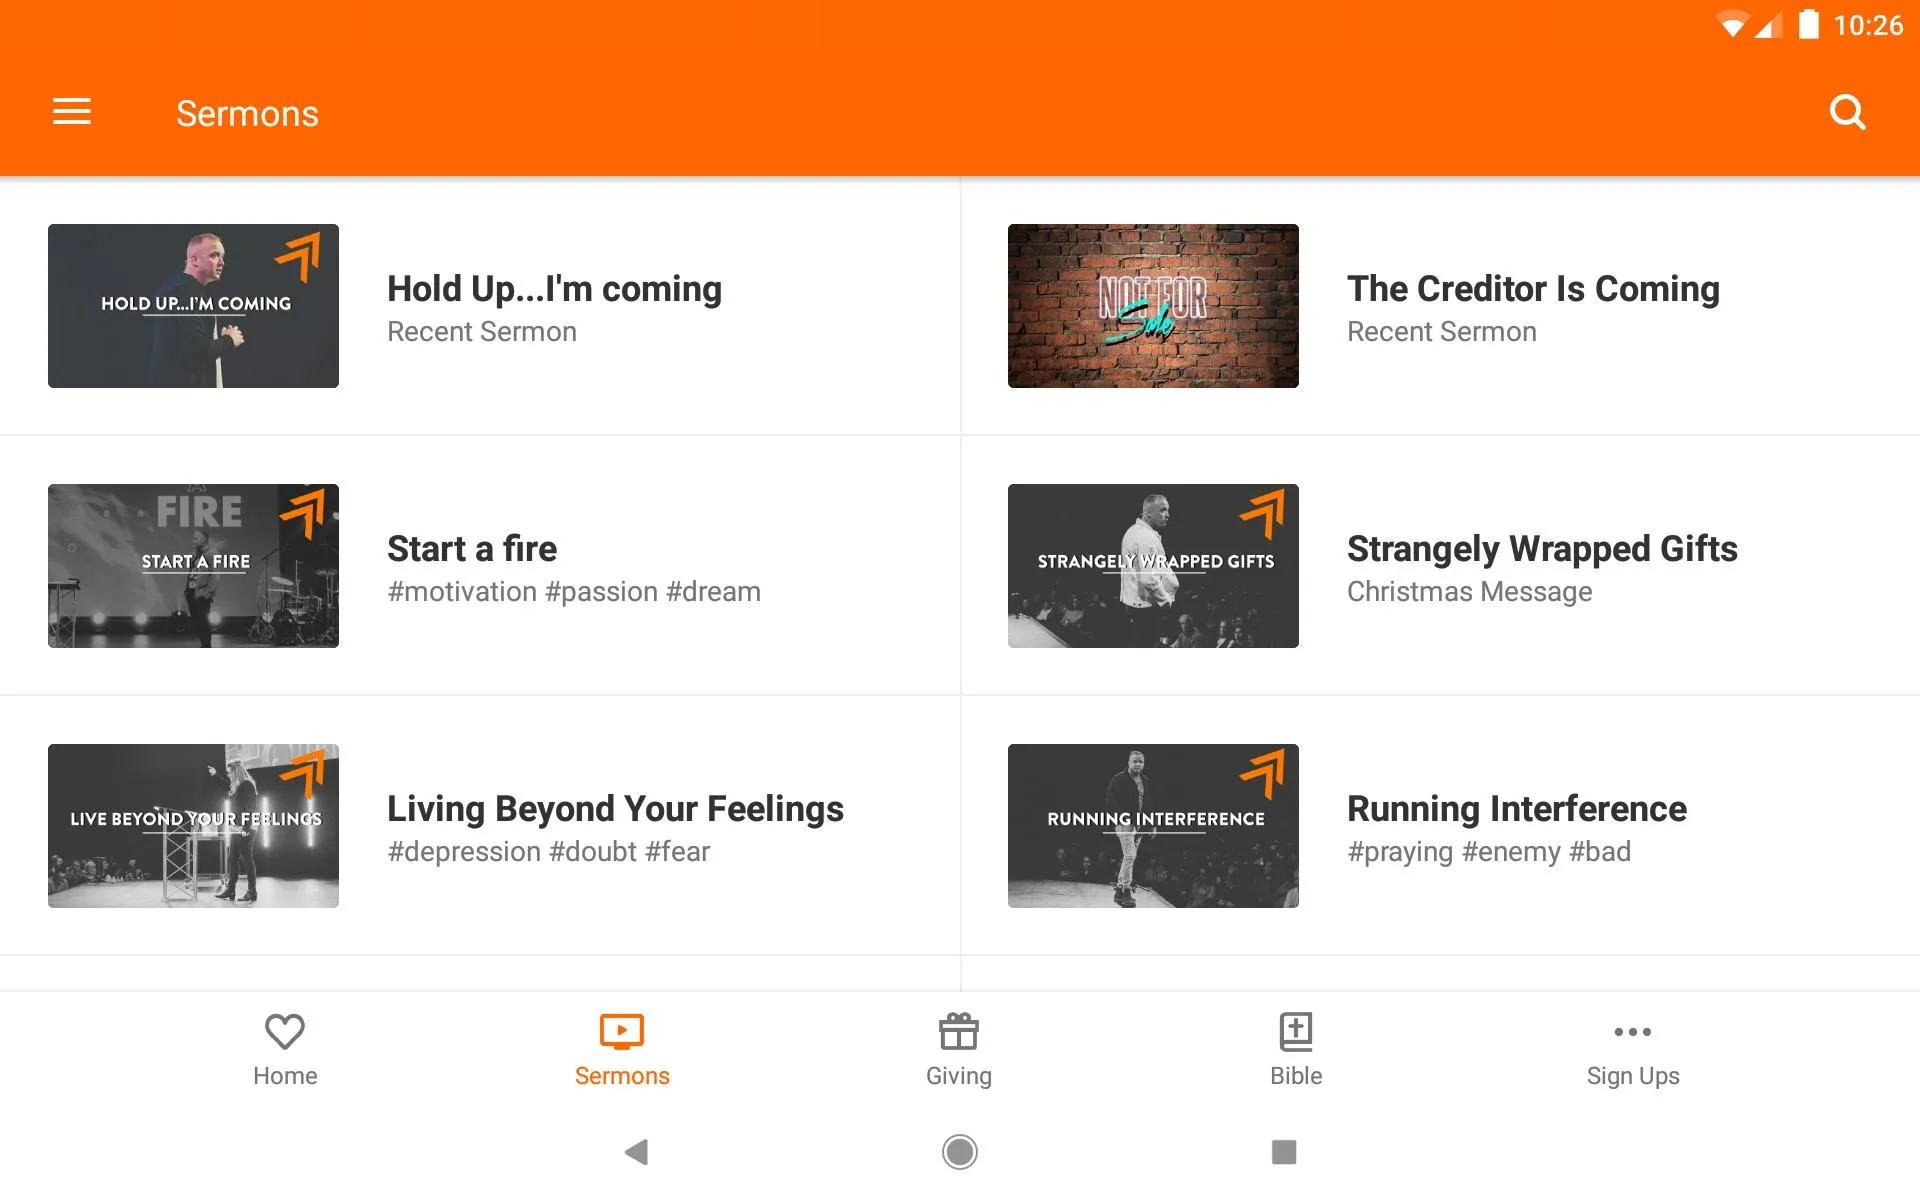Click 'Running Interference' sermon link
The height and width of the screenshot is (1200, 1920).
(x=1515, y=807)
